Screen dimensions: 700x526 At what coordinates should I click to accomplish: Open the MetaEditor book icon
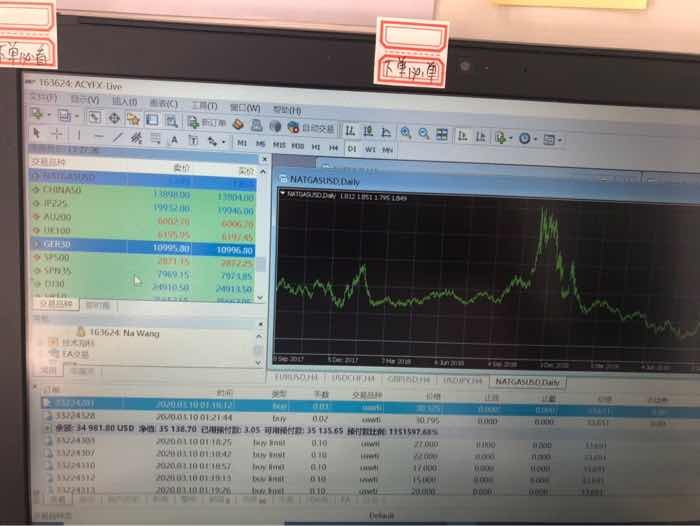tap(238, 124)
